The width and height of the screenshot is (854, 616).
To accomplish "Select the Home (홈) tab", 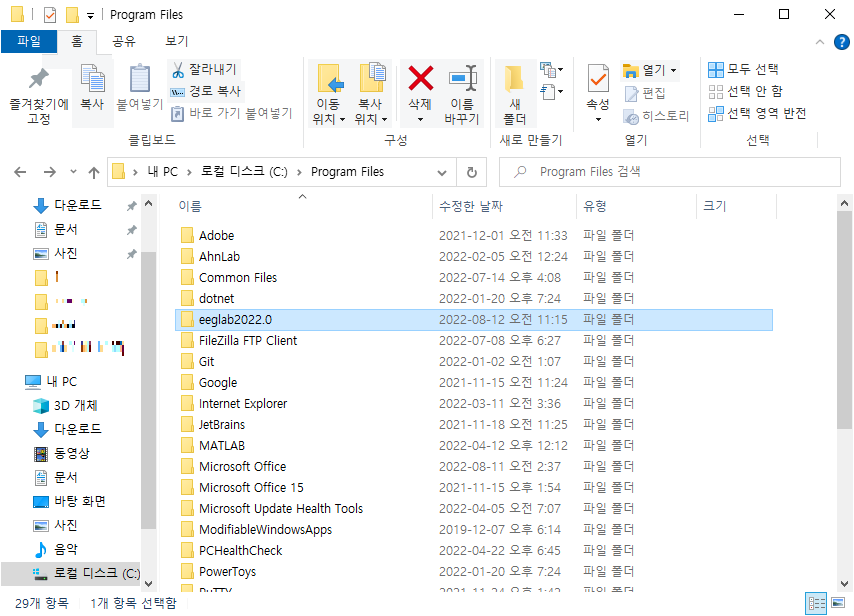I will (x=77, y=41).
